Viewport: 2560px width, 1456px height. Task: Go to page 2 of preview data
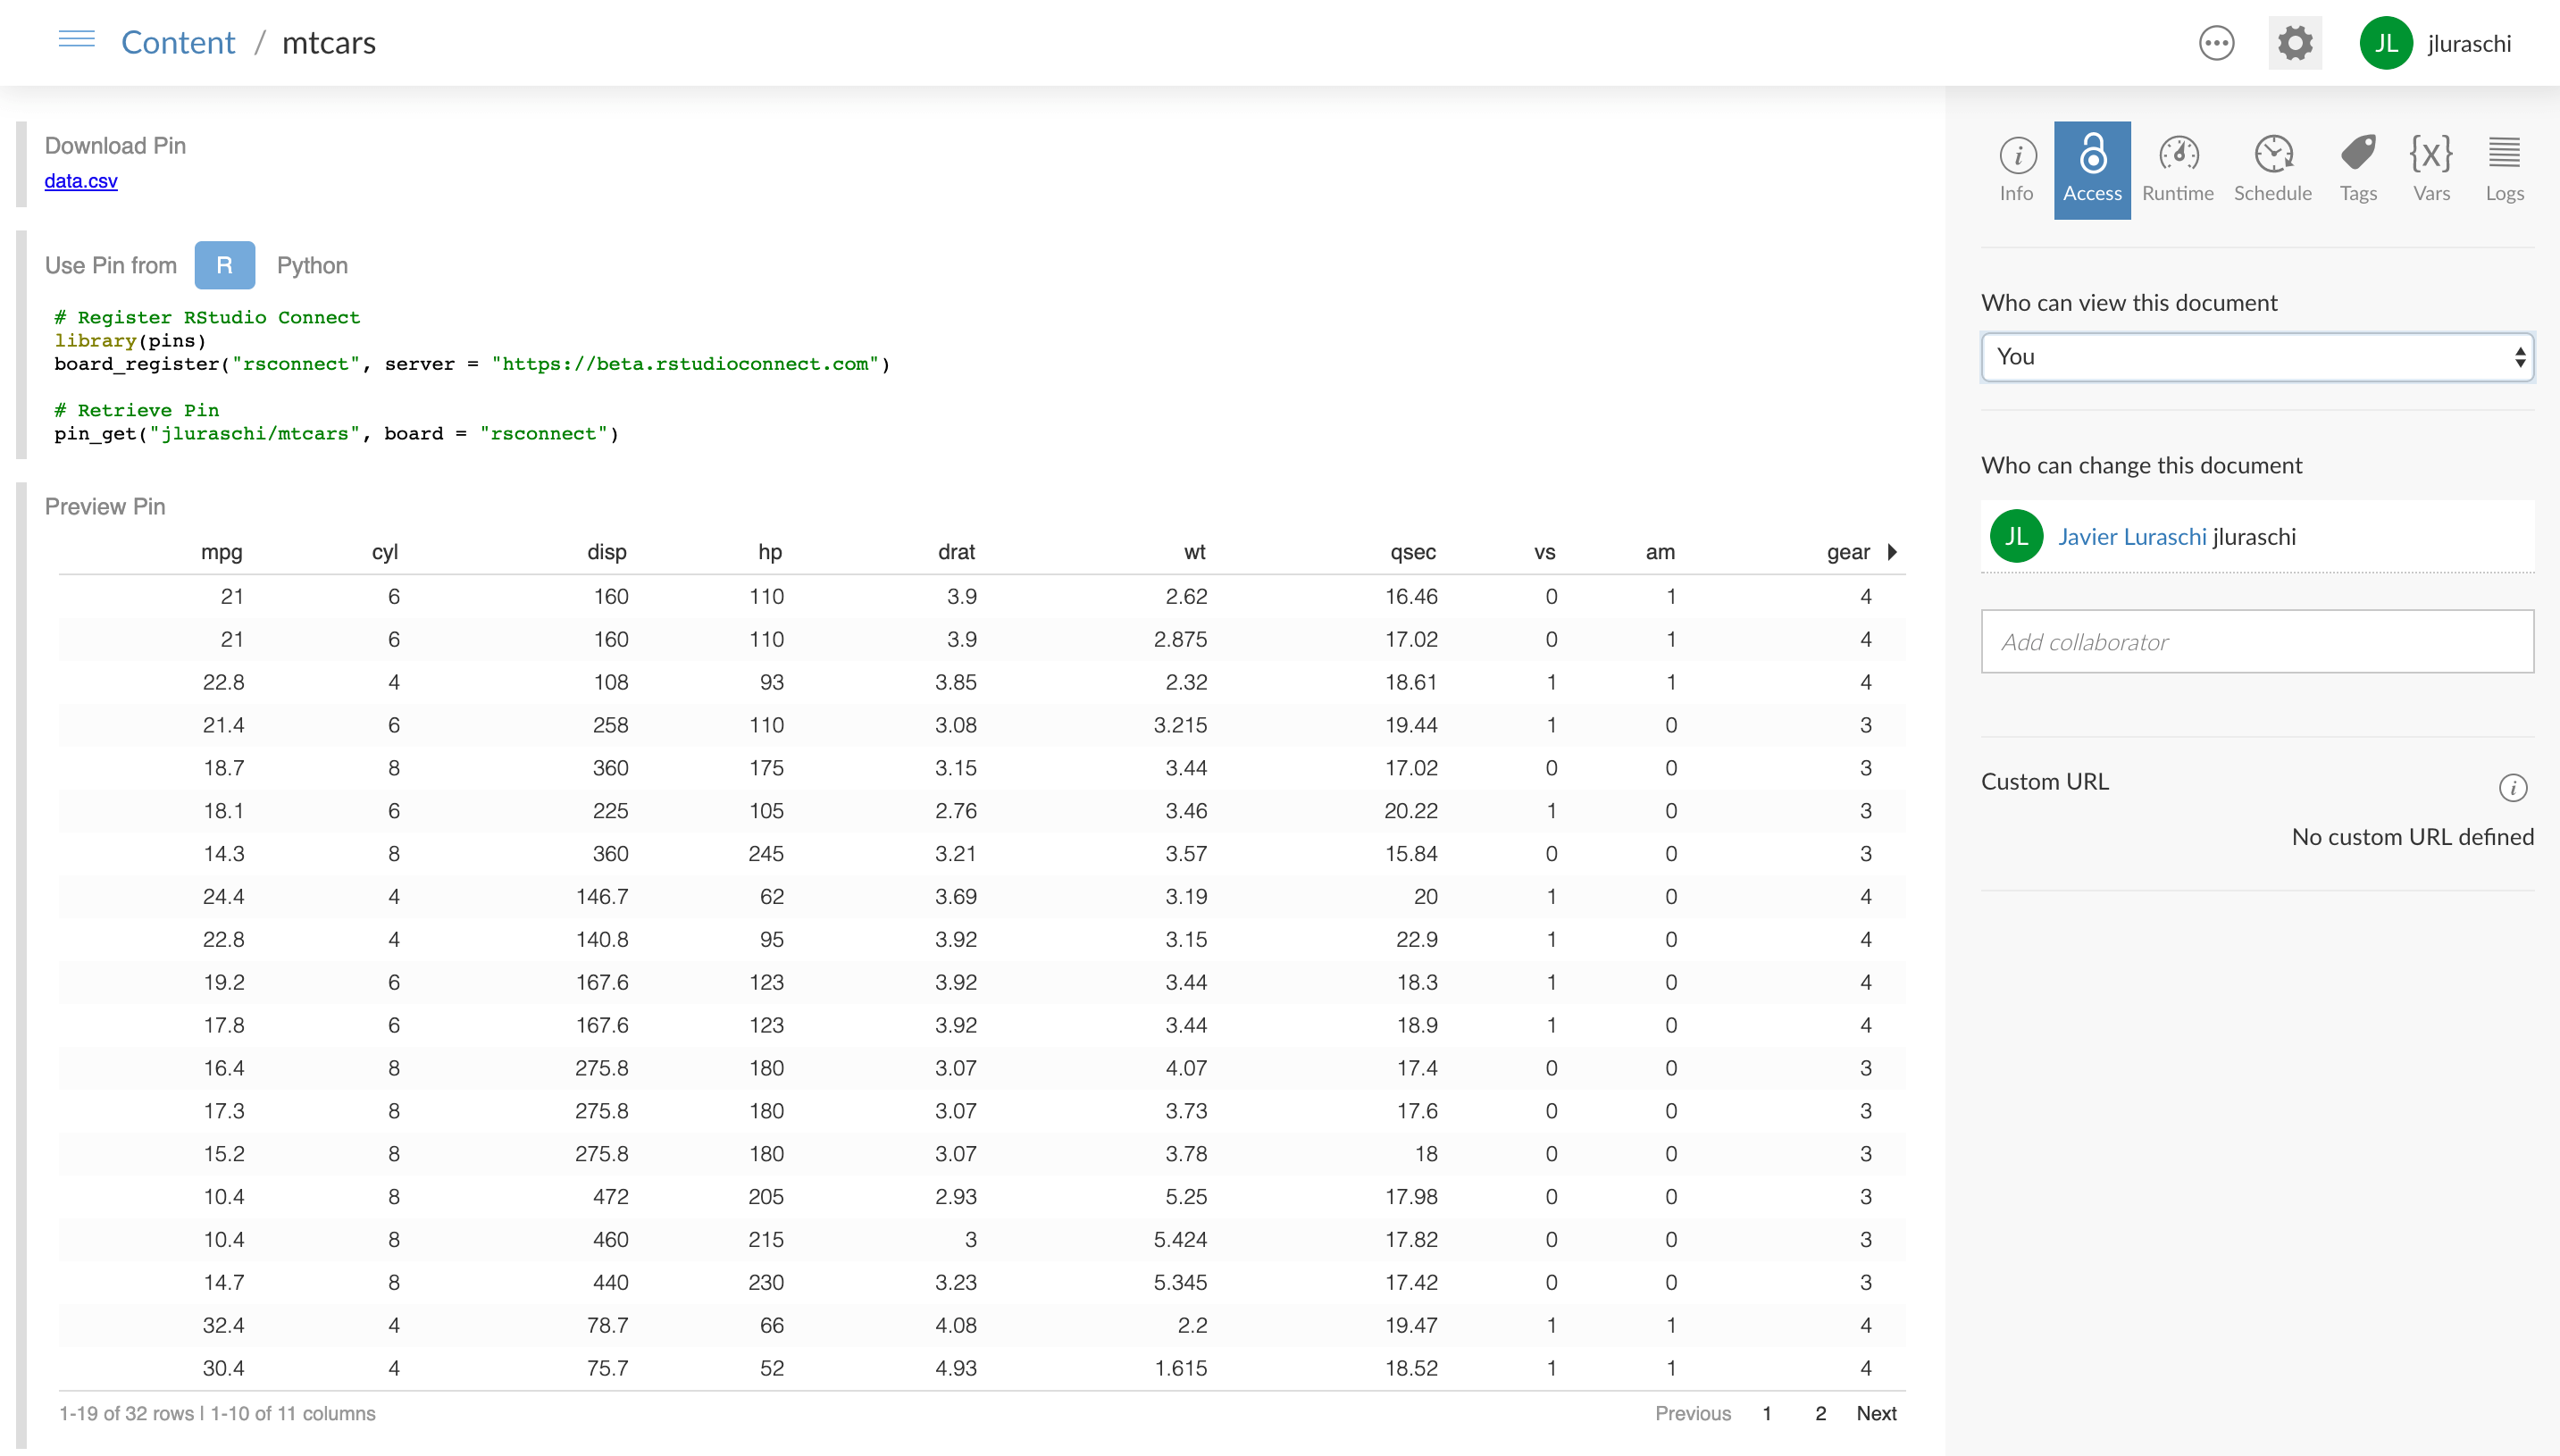[1820, 1412]
